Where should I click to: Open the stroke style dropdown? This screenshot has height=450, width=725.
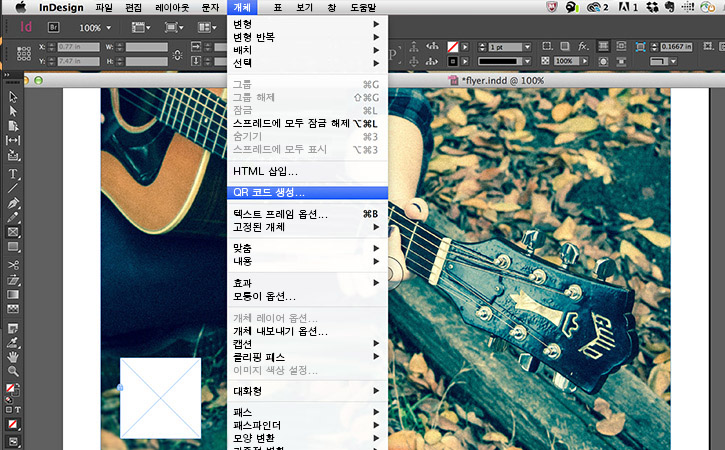point(527,61)
